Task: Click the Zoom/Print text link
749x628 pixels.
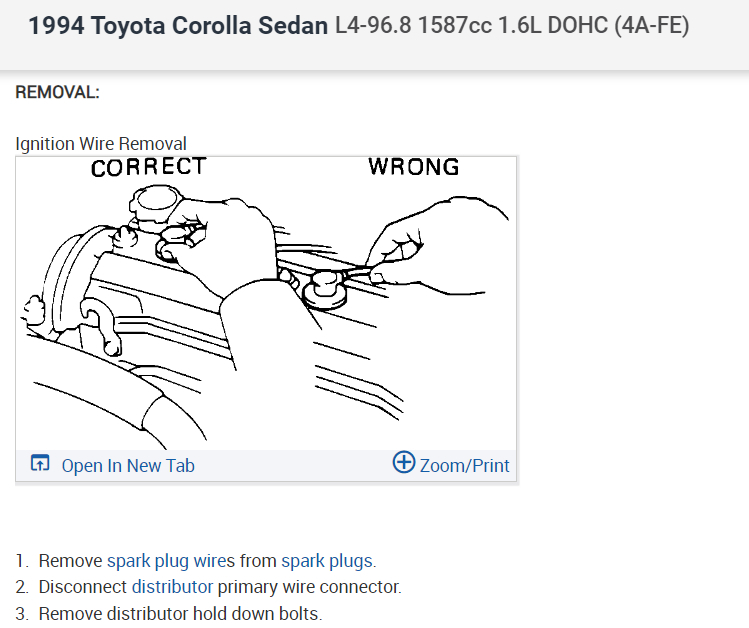Action: (465, 465)
